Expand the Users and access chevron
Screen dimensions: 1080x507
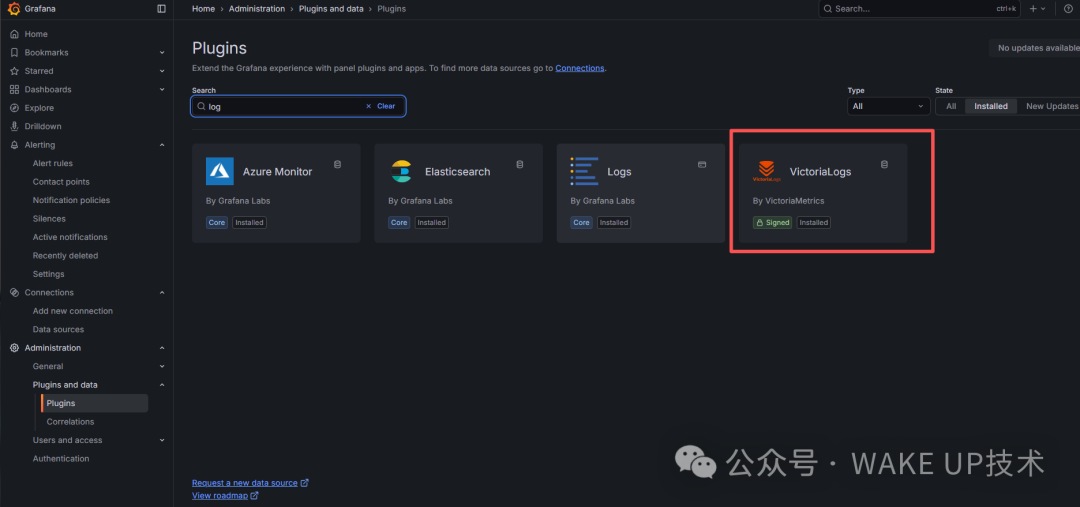162,440
